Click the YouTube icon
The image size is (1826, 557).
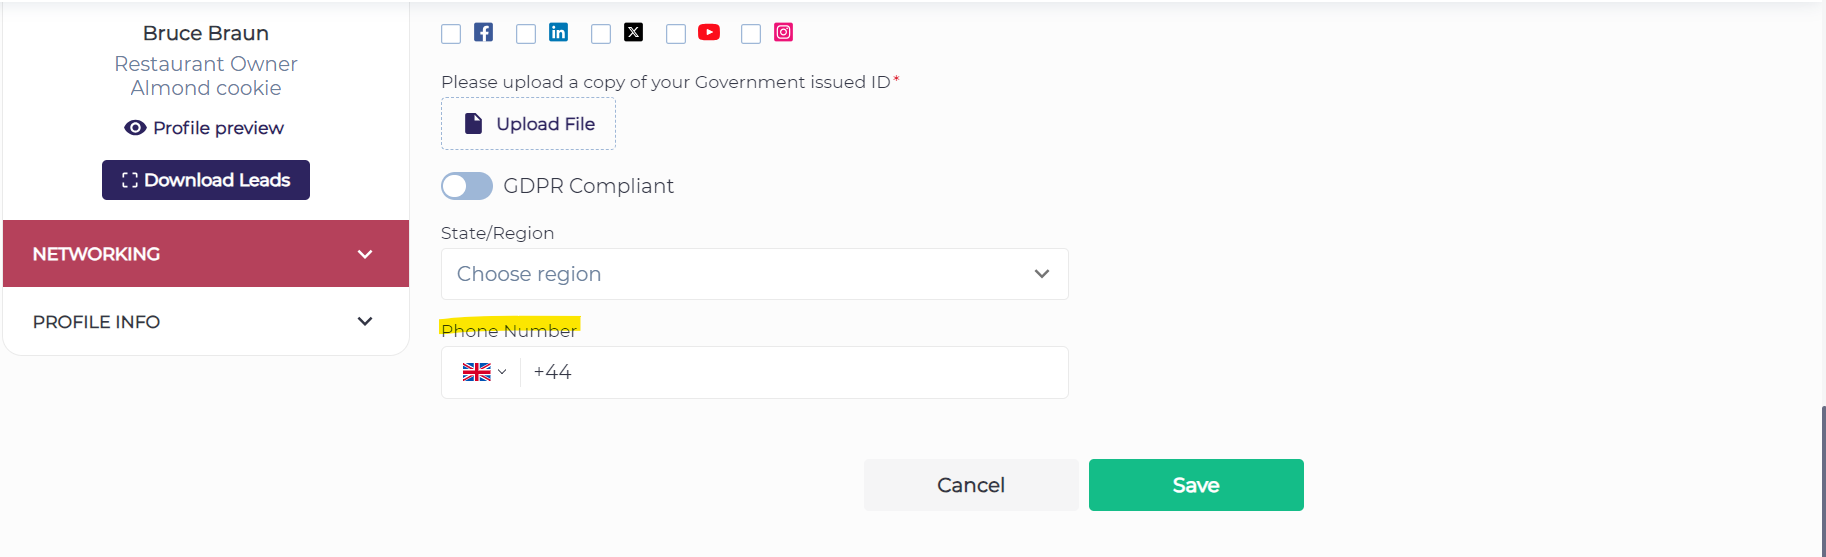pyautogui.click(x=709, y=32)
